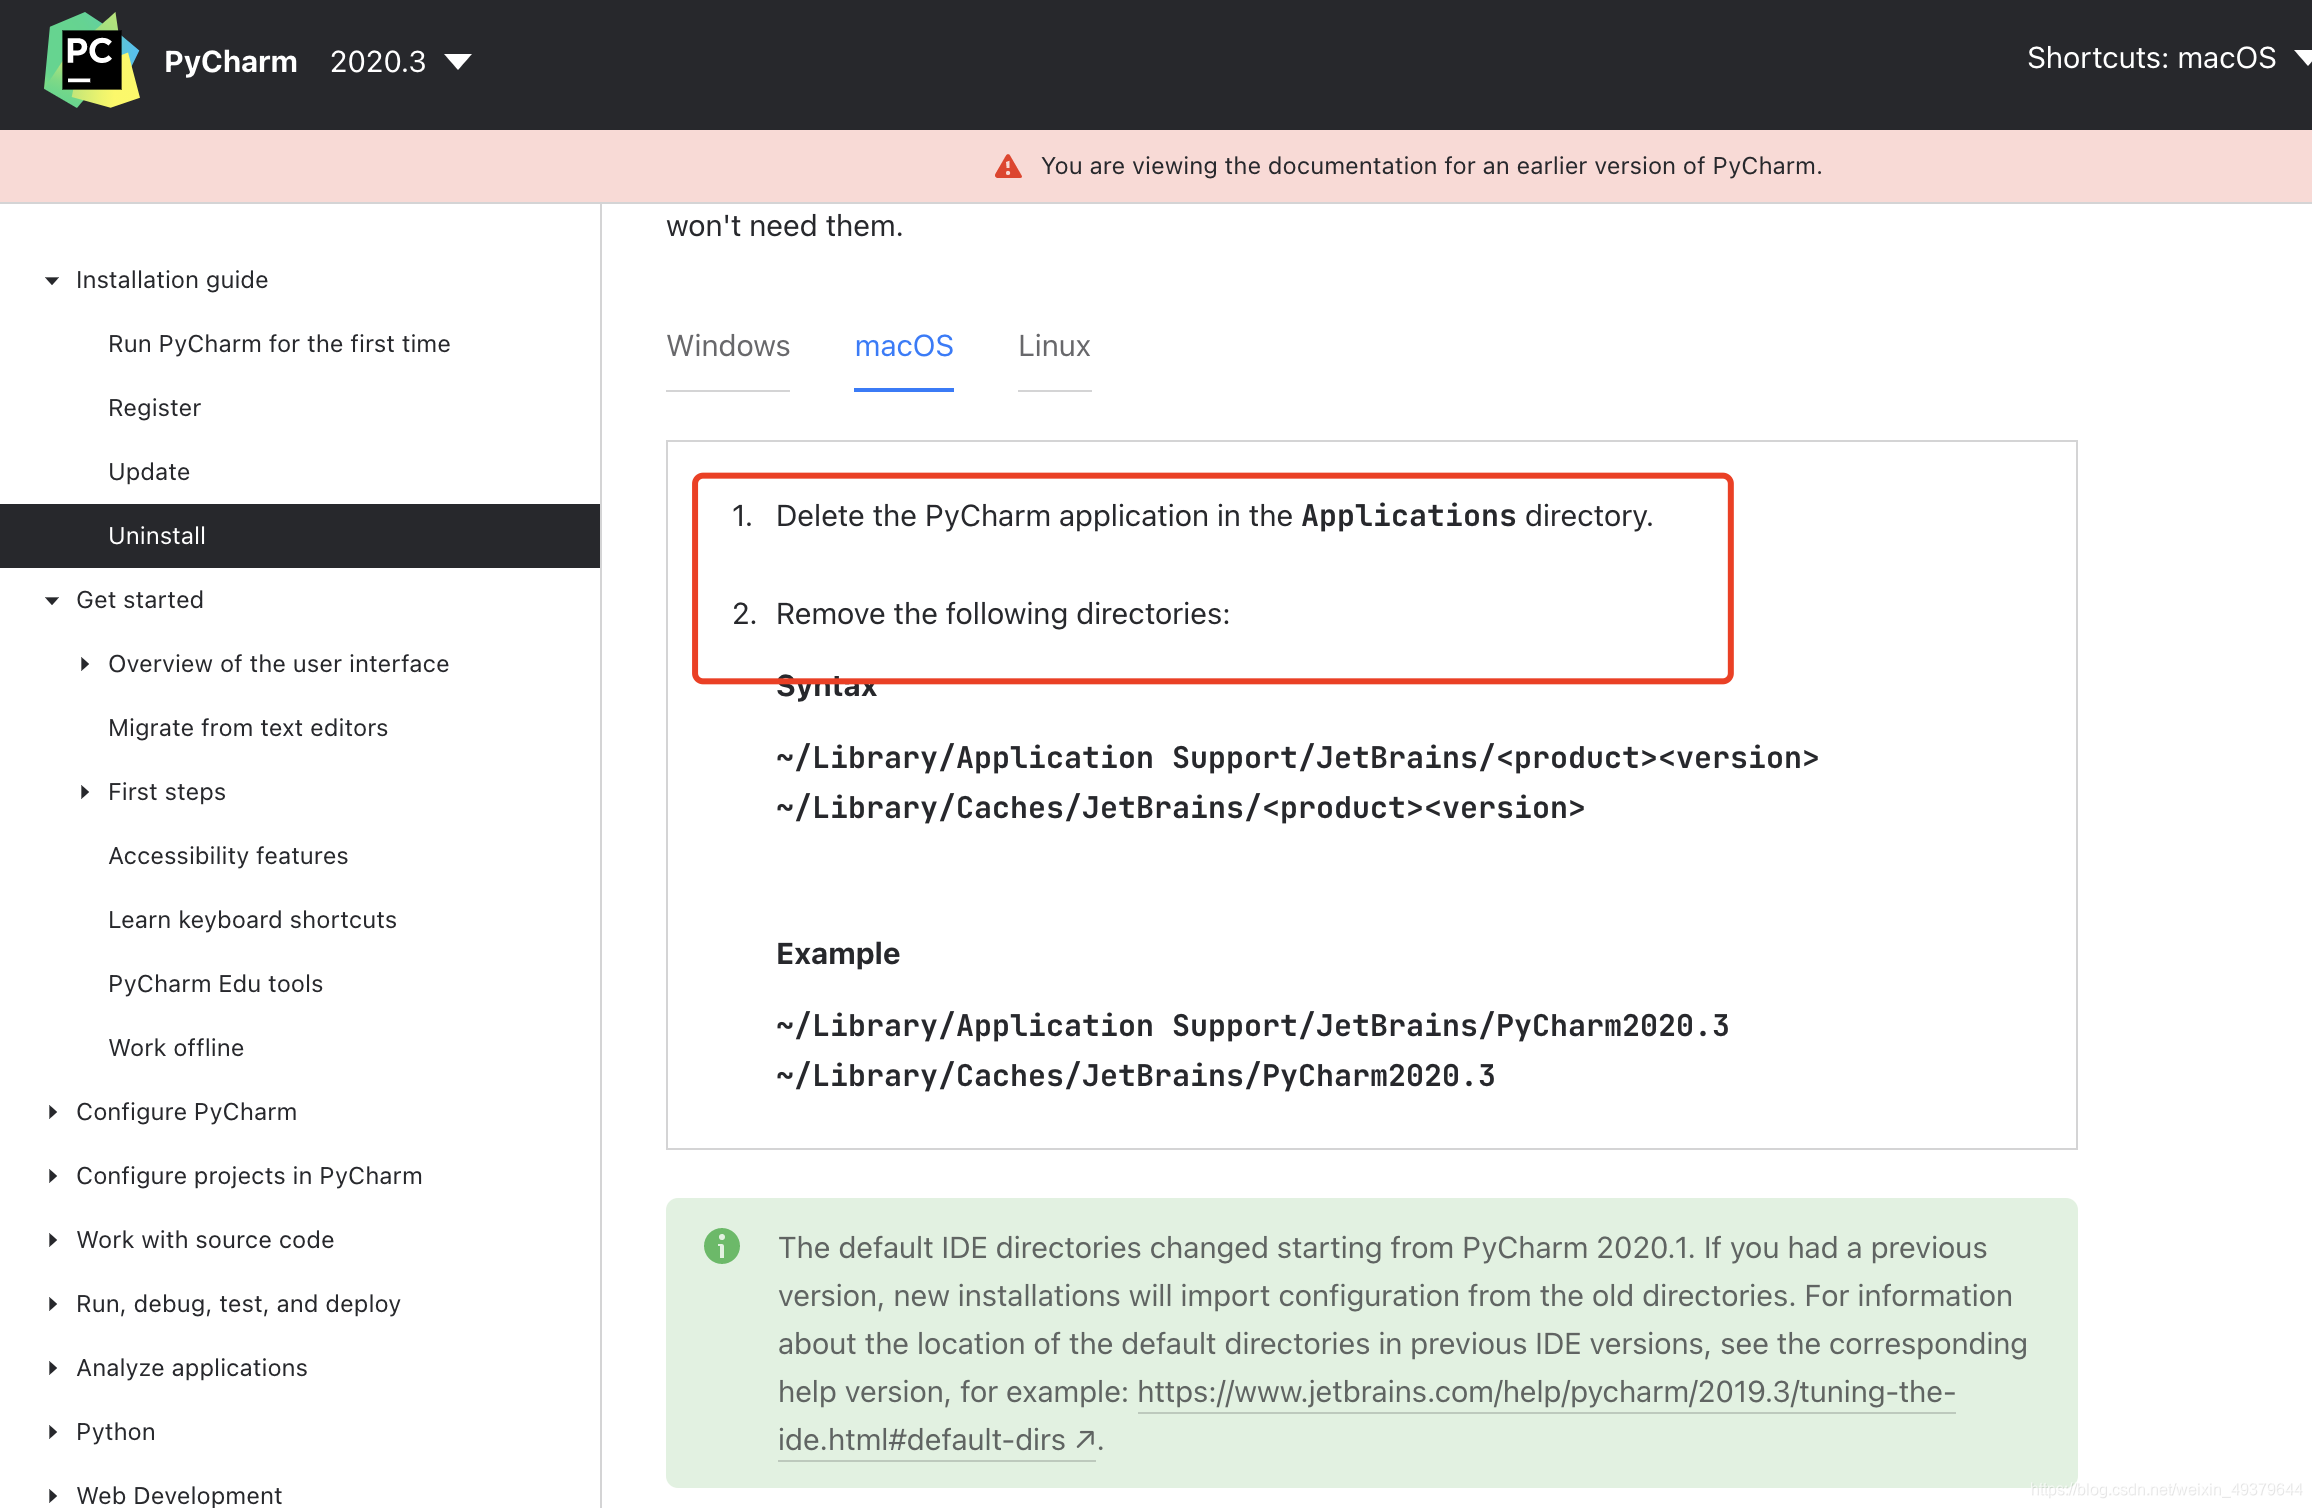Expand the Python section

click(x=52, y=1432)
